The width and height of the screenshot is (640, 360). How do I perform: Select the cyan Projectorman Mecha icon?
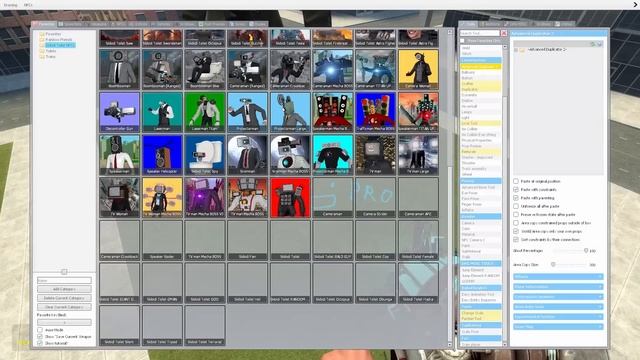pos(333,155)
